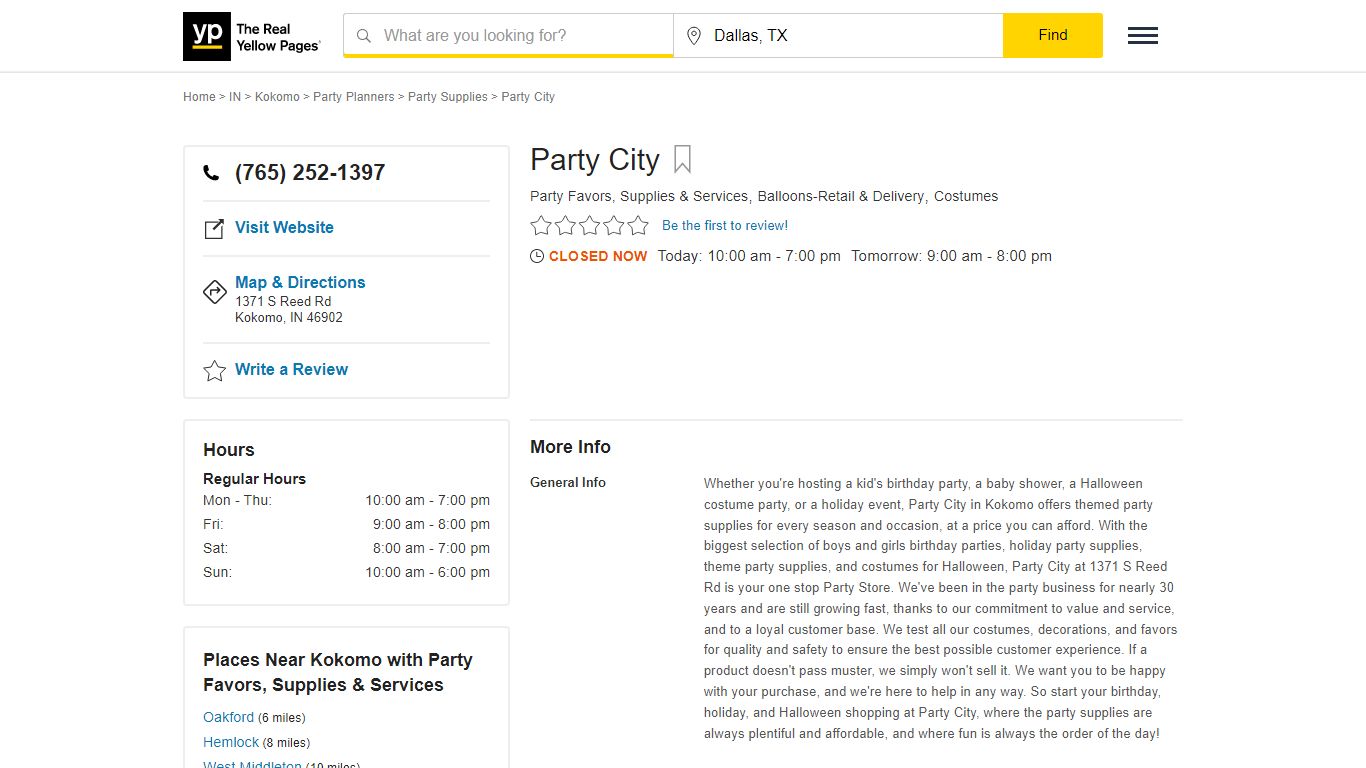The image size is (1366, 768).
Task: Click the address 1371 S Reed Rd
Action: pyautogui.click(x=283, y=301)
